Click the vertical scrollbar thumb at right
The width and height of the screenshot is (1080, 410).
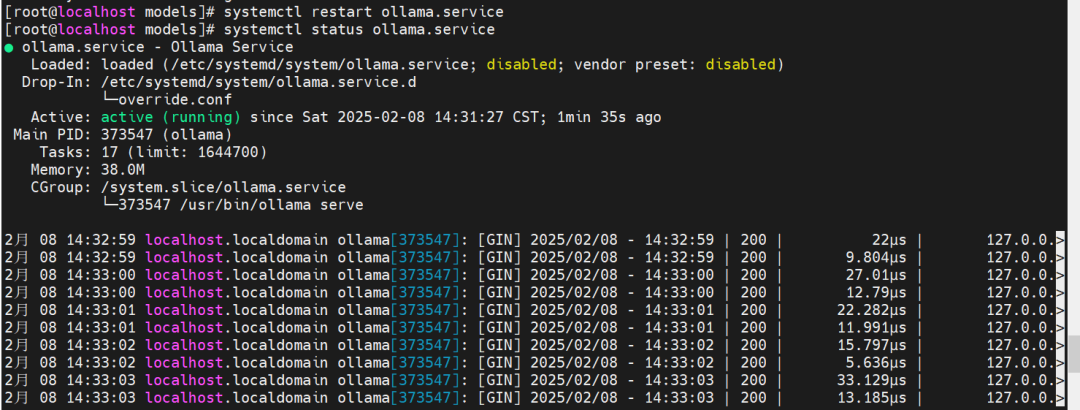[1071, 354]
